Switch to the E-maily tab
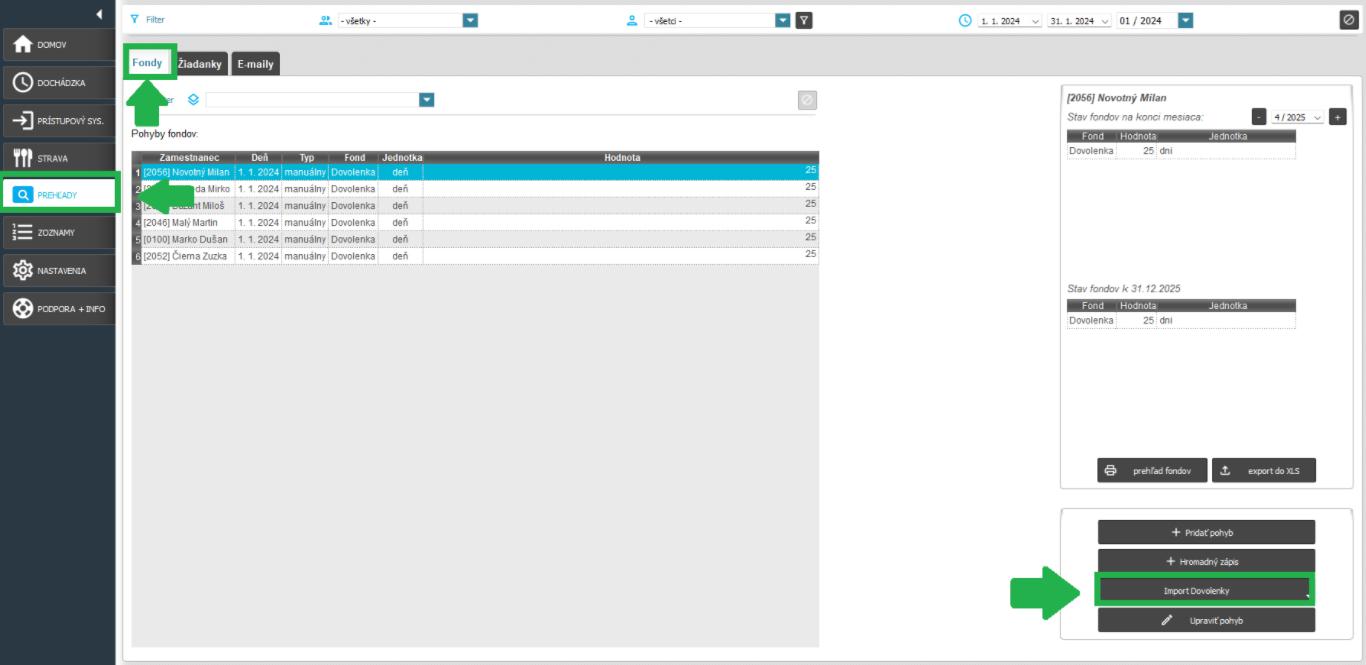The height and width of the screenshot is (665, 1366). [255, 64]
